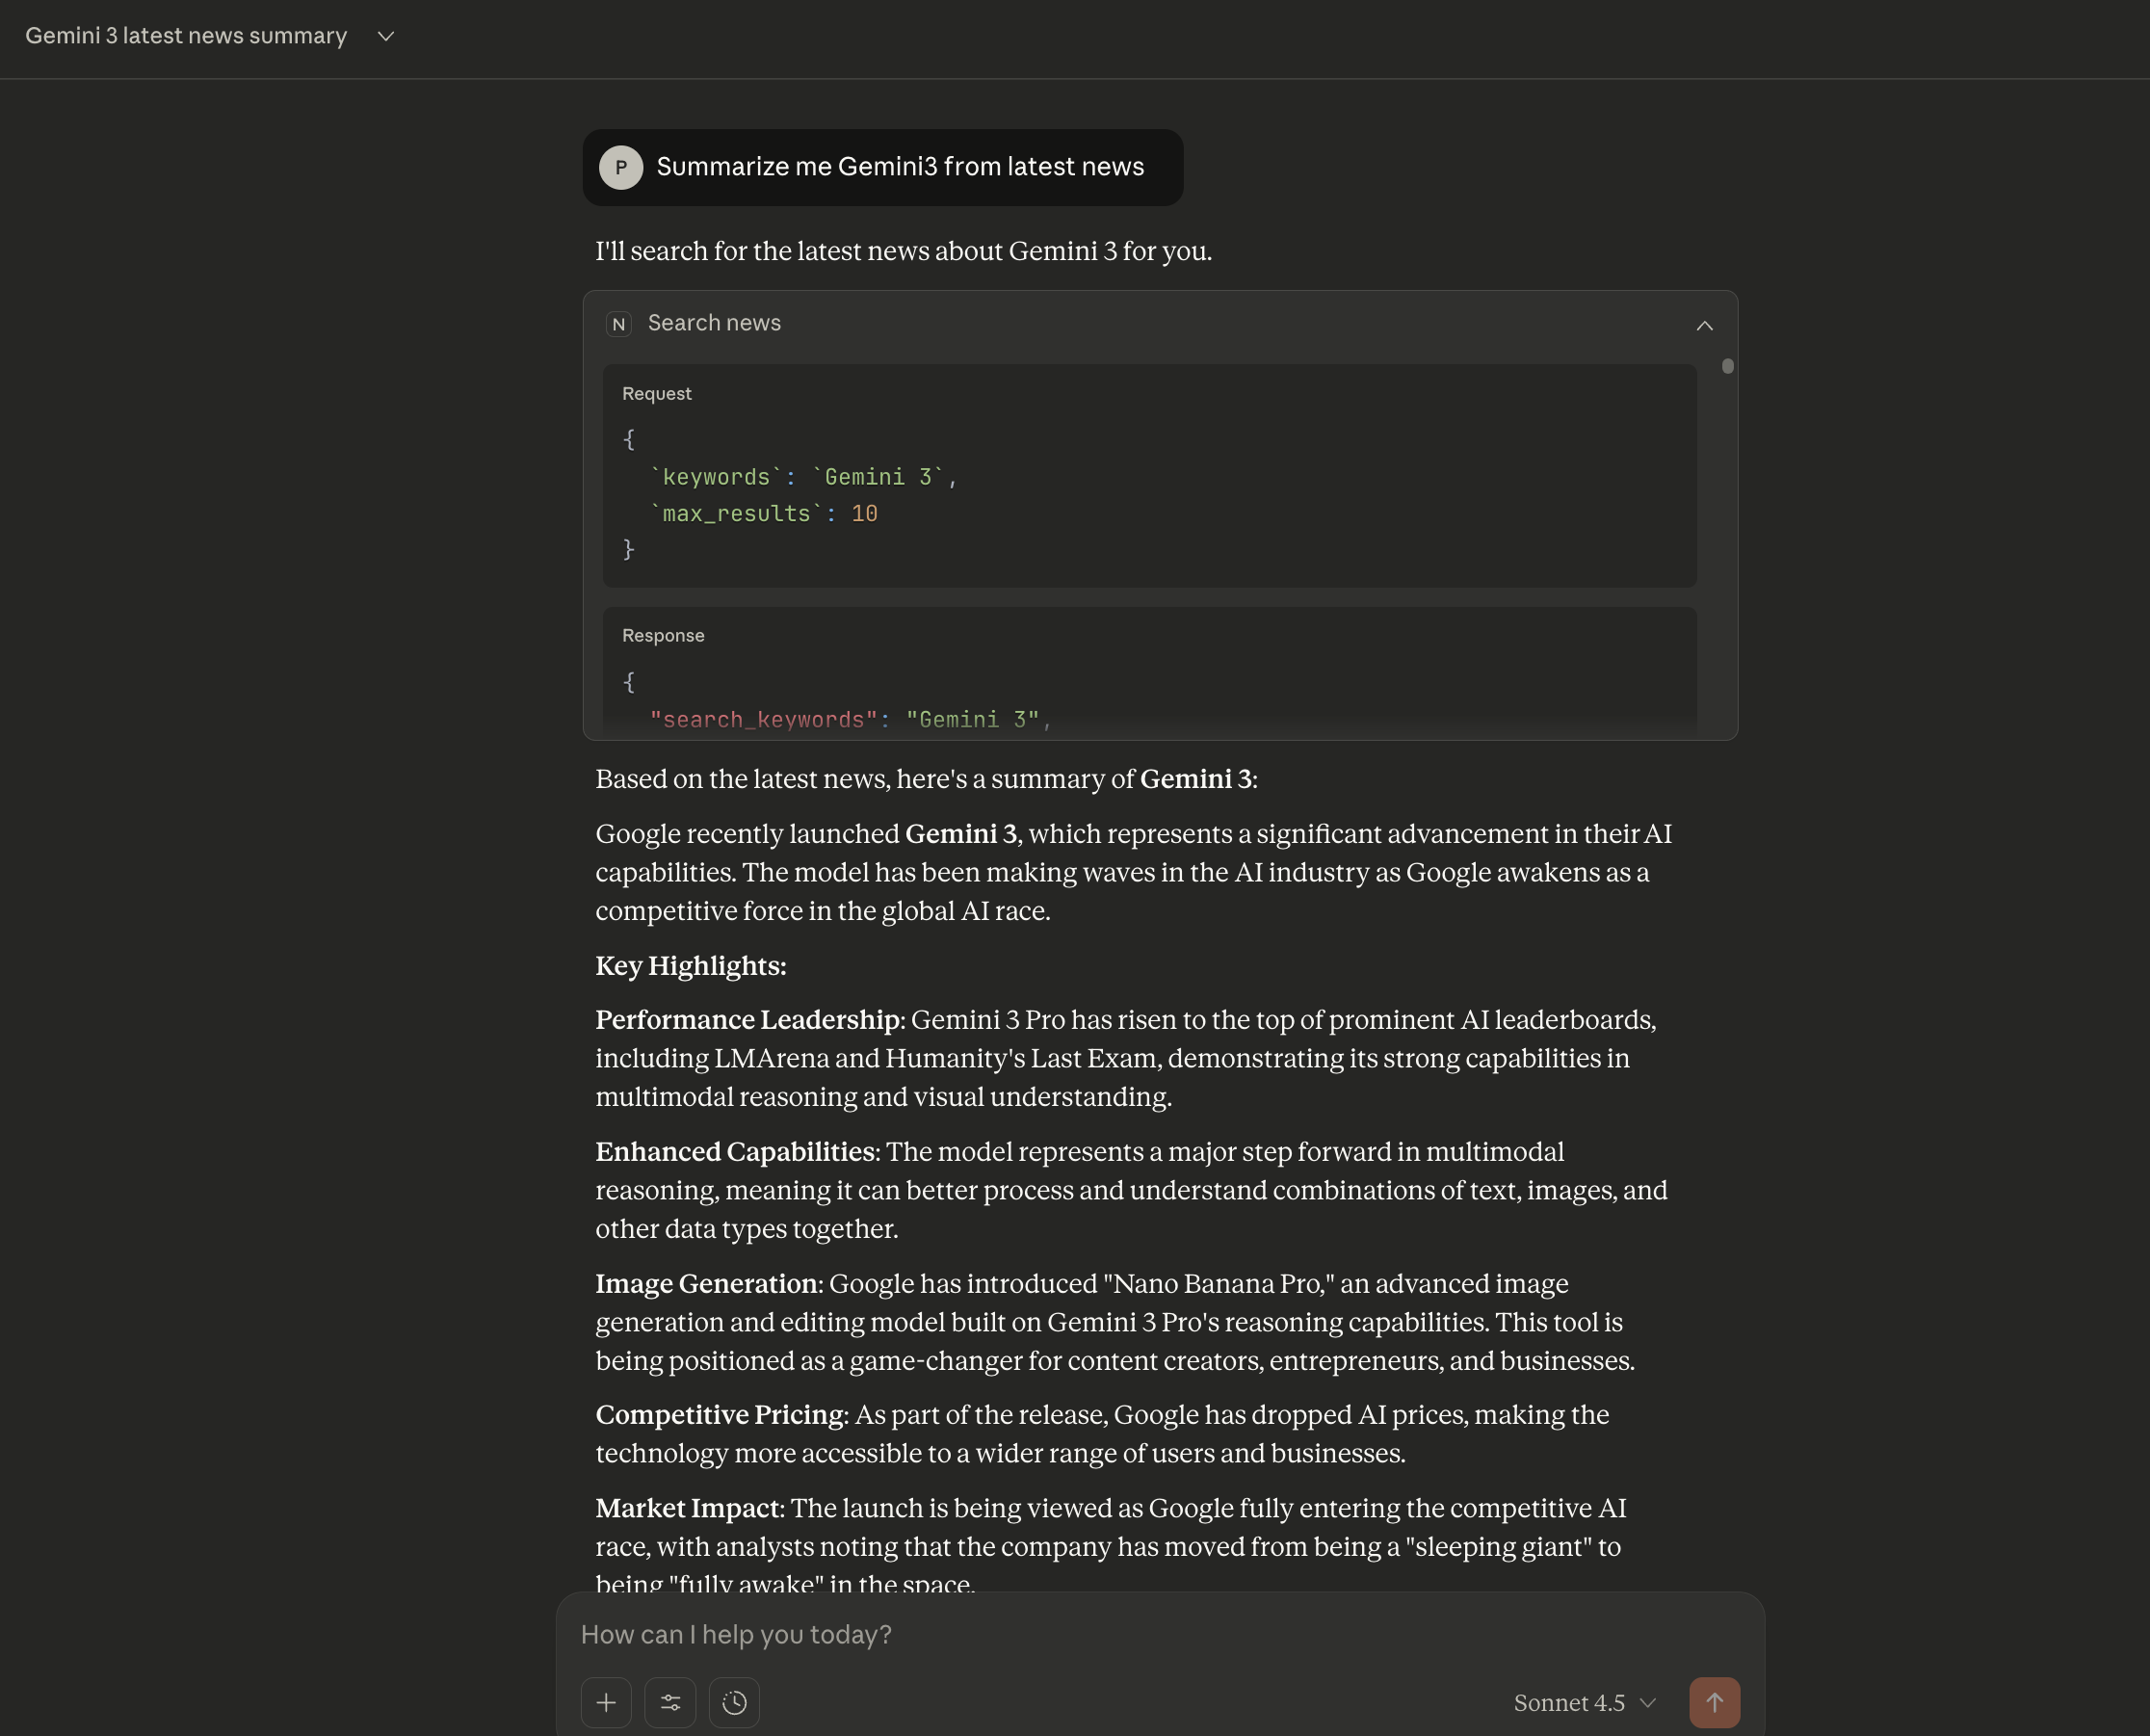Click the user avatar labeled P
The height and width of the screenshot is (1736, 2150).
click(621, 167)
